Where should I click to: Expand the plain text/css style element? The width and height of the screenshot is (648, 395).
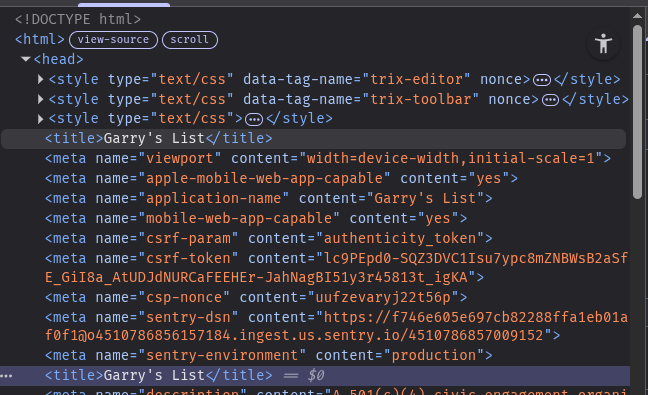tap(40, 119)
